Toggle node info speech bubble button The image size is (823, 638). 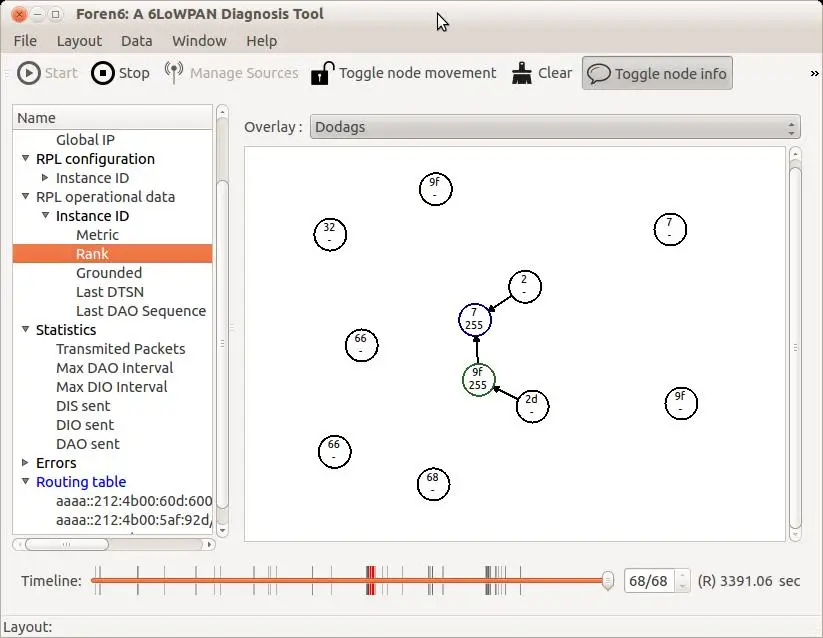point(657,73)
